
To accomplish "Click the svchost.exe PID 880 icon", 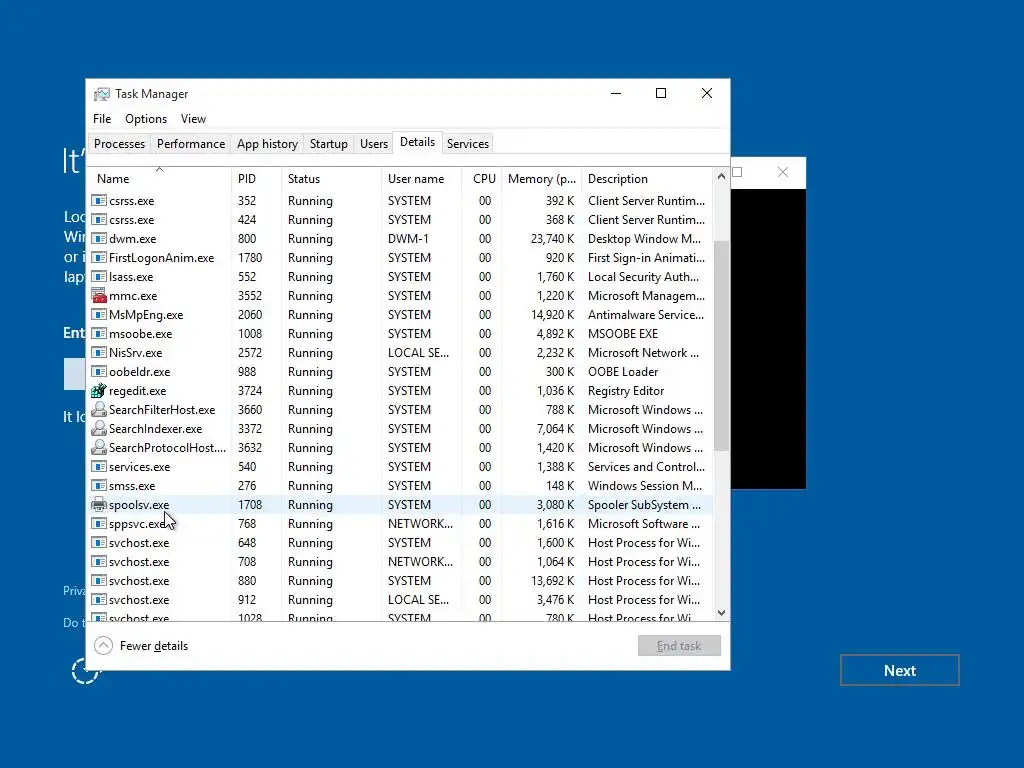I will pyautogui.click(x=99, y=581).
